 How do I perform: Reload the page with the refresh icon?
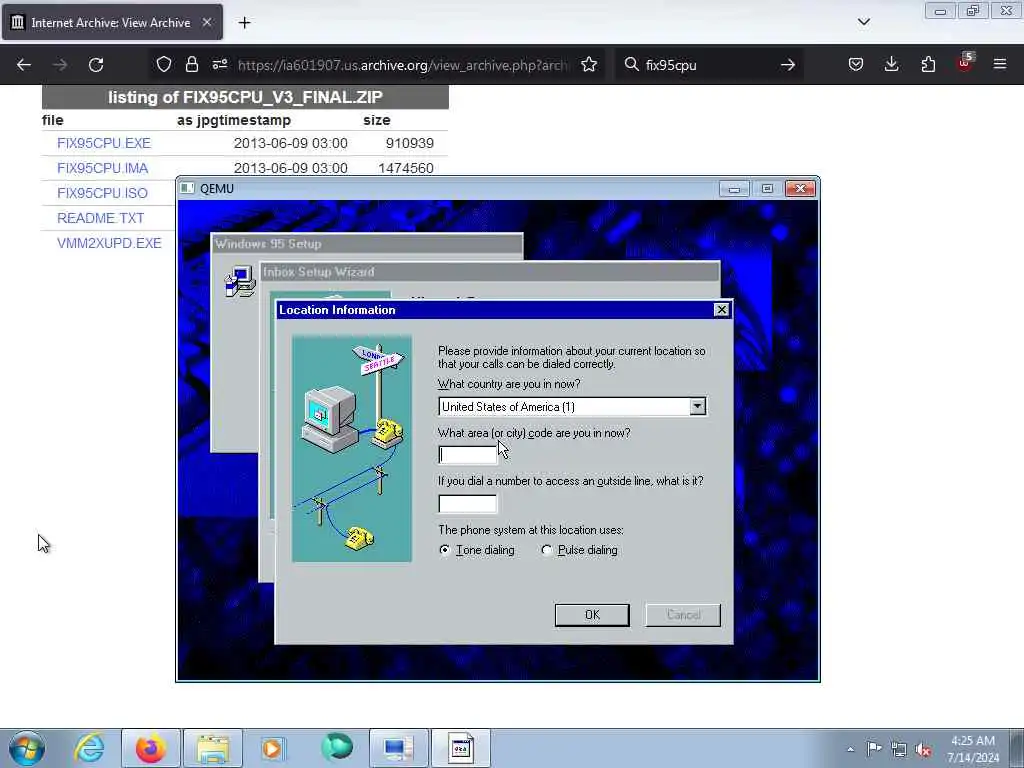(96, 65)
